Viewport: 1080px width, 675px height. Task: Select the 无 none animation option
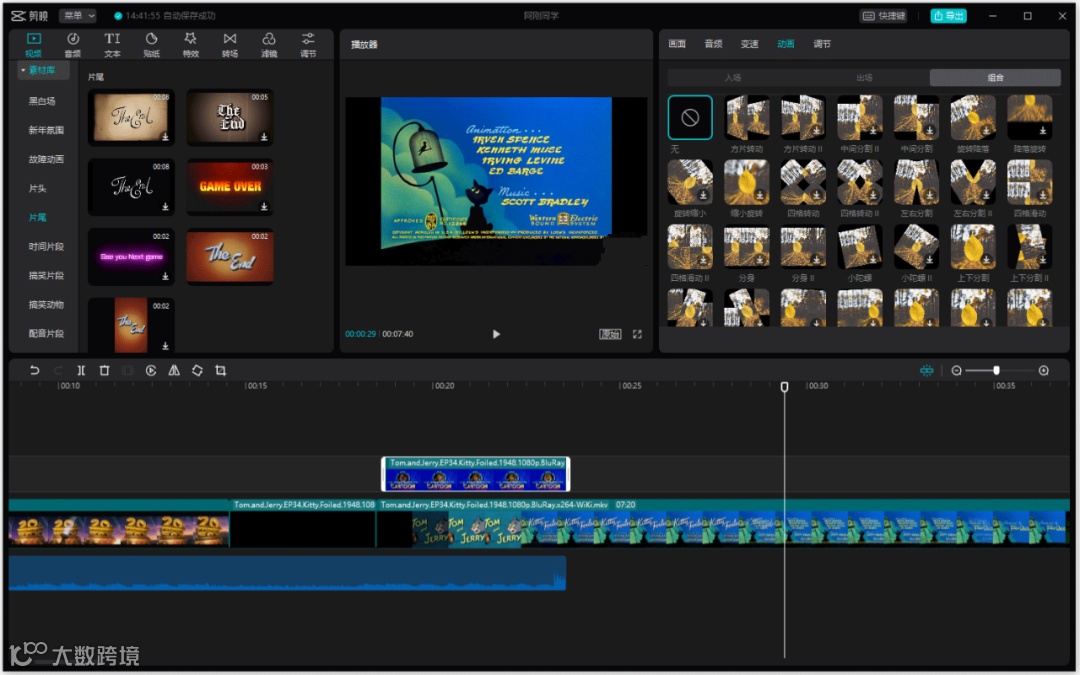coord(690,118)
